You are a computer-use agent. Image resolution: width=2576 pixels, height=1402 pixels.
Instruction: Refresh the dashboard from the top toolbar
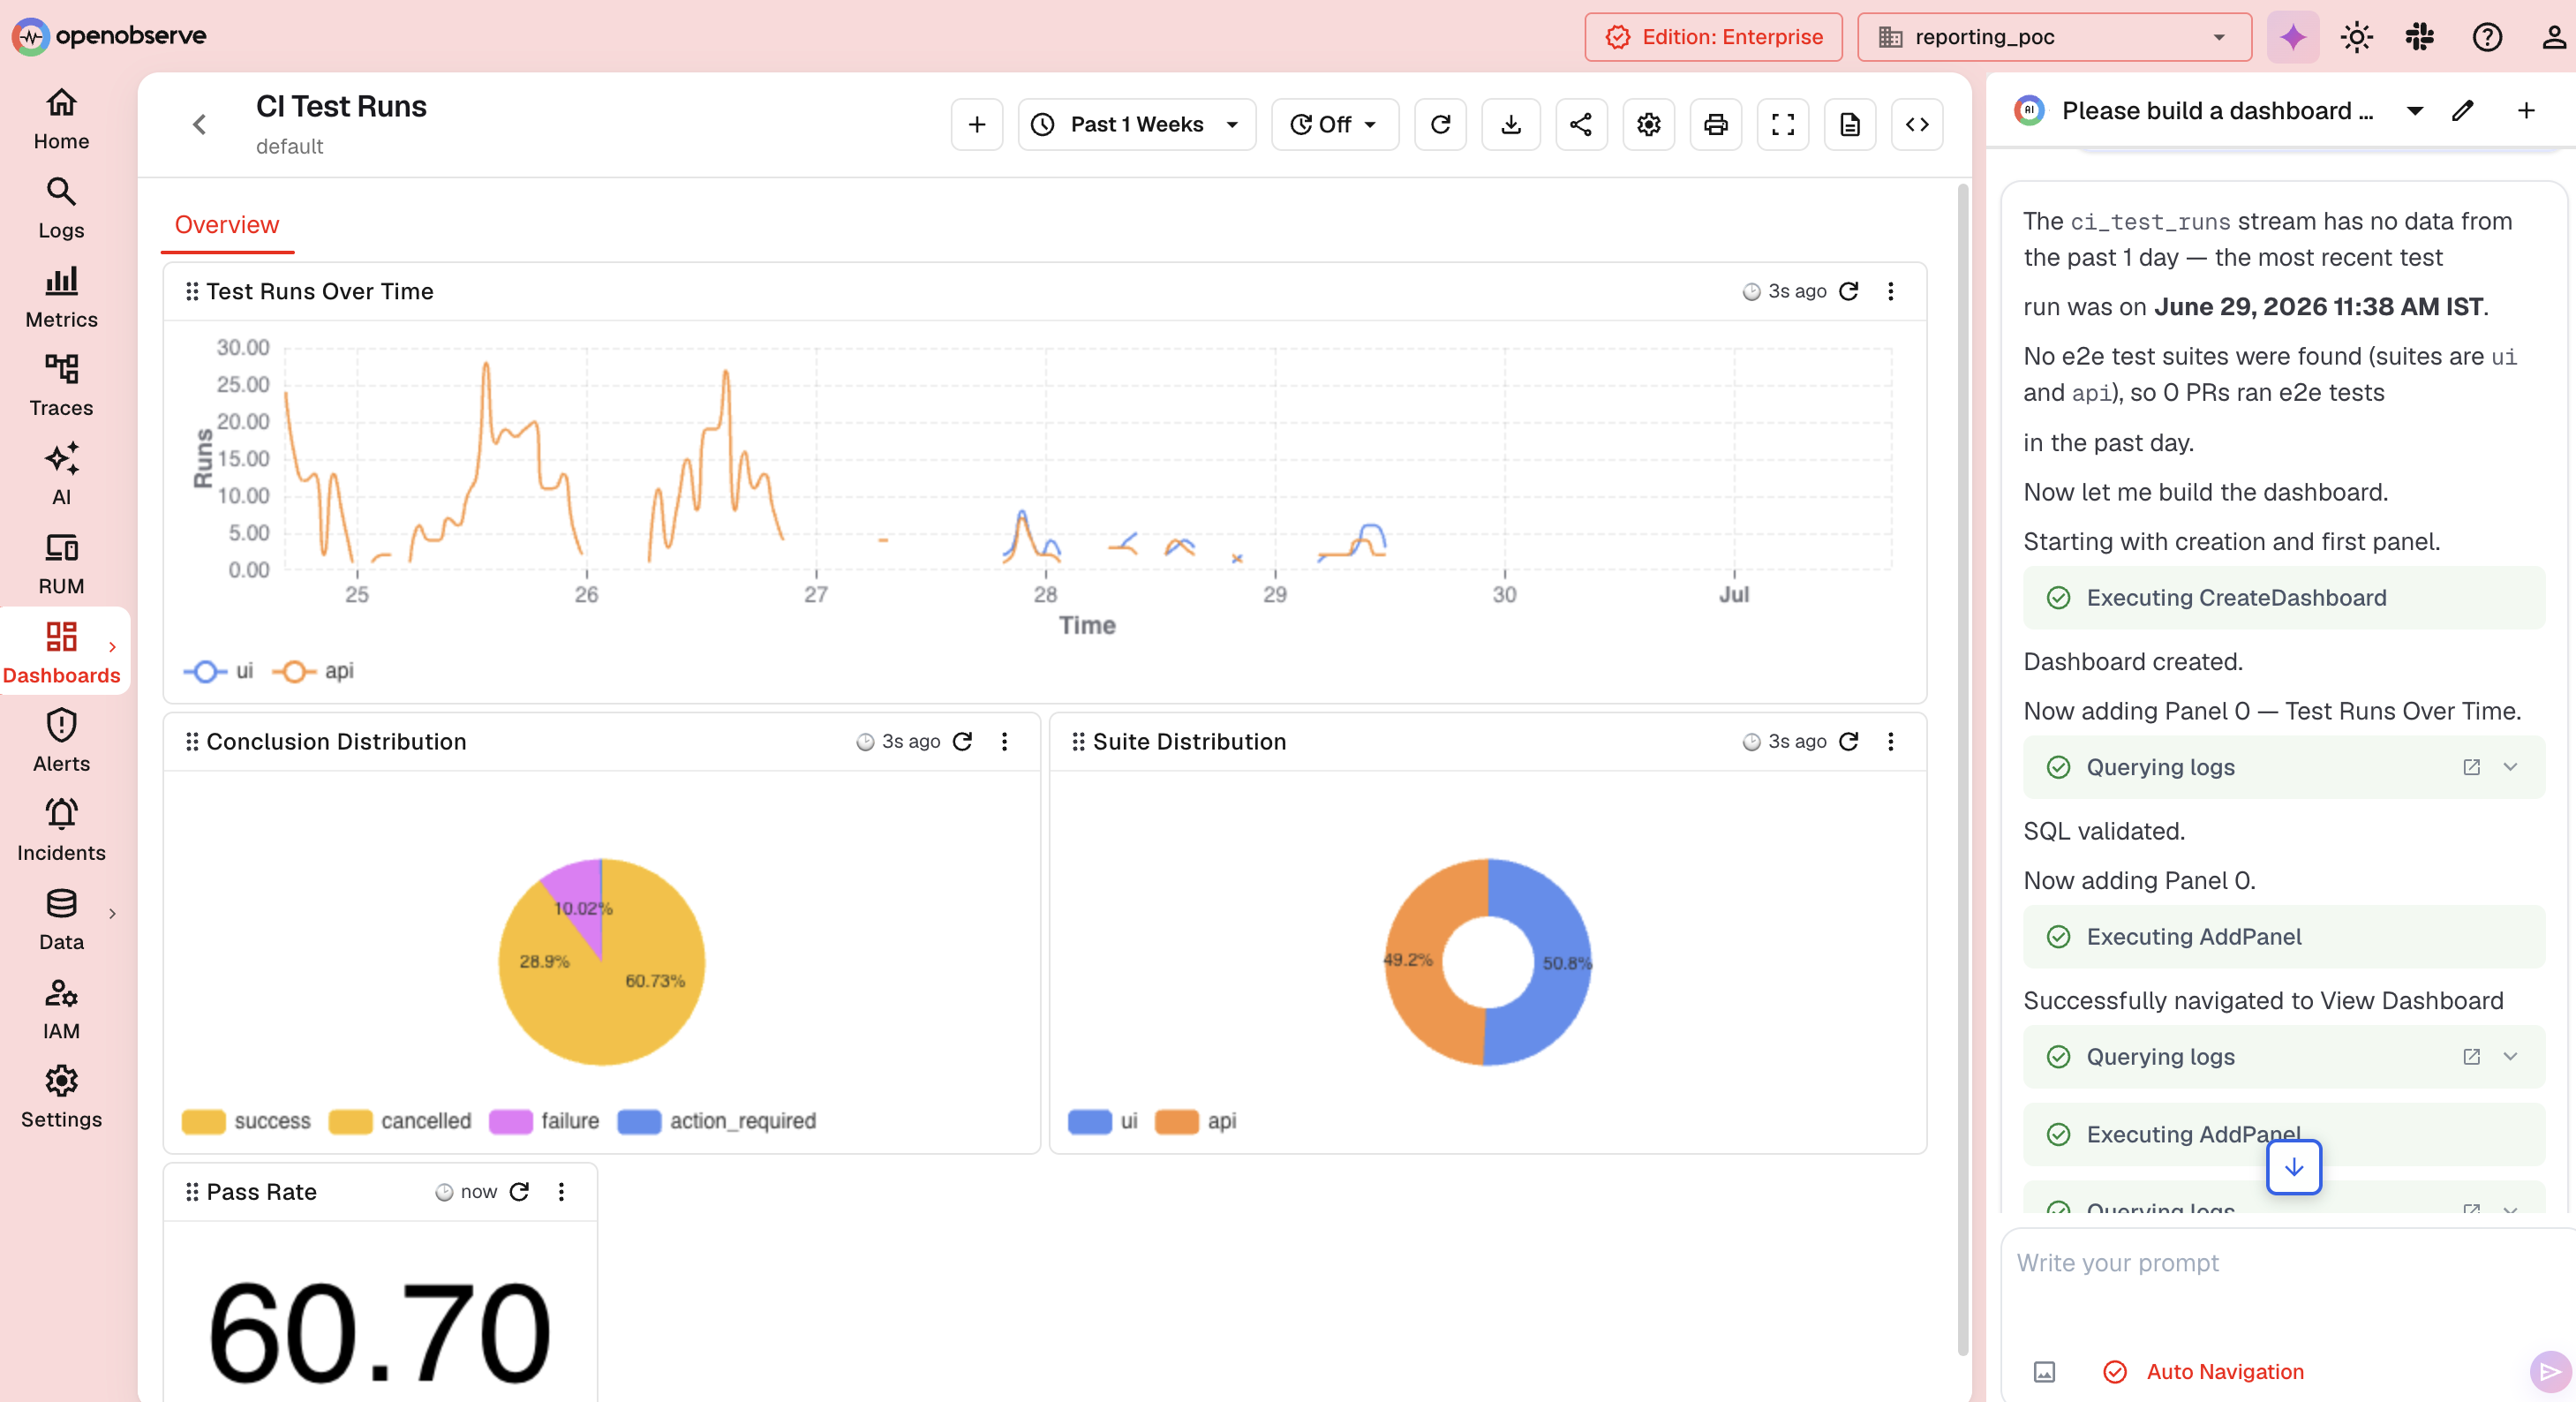[x=1440, y=124]
